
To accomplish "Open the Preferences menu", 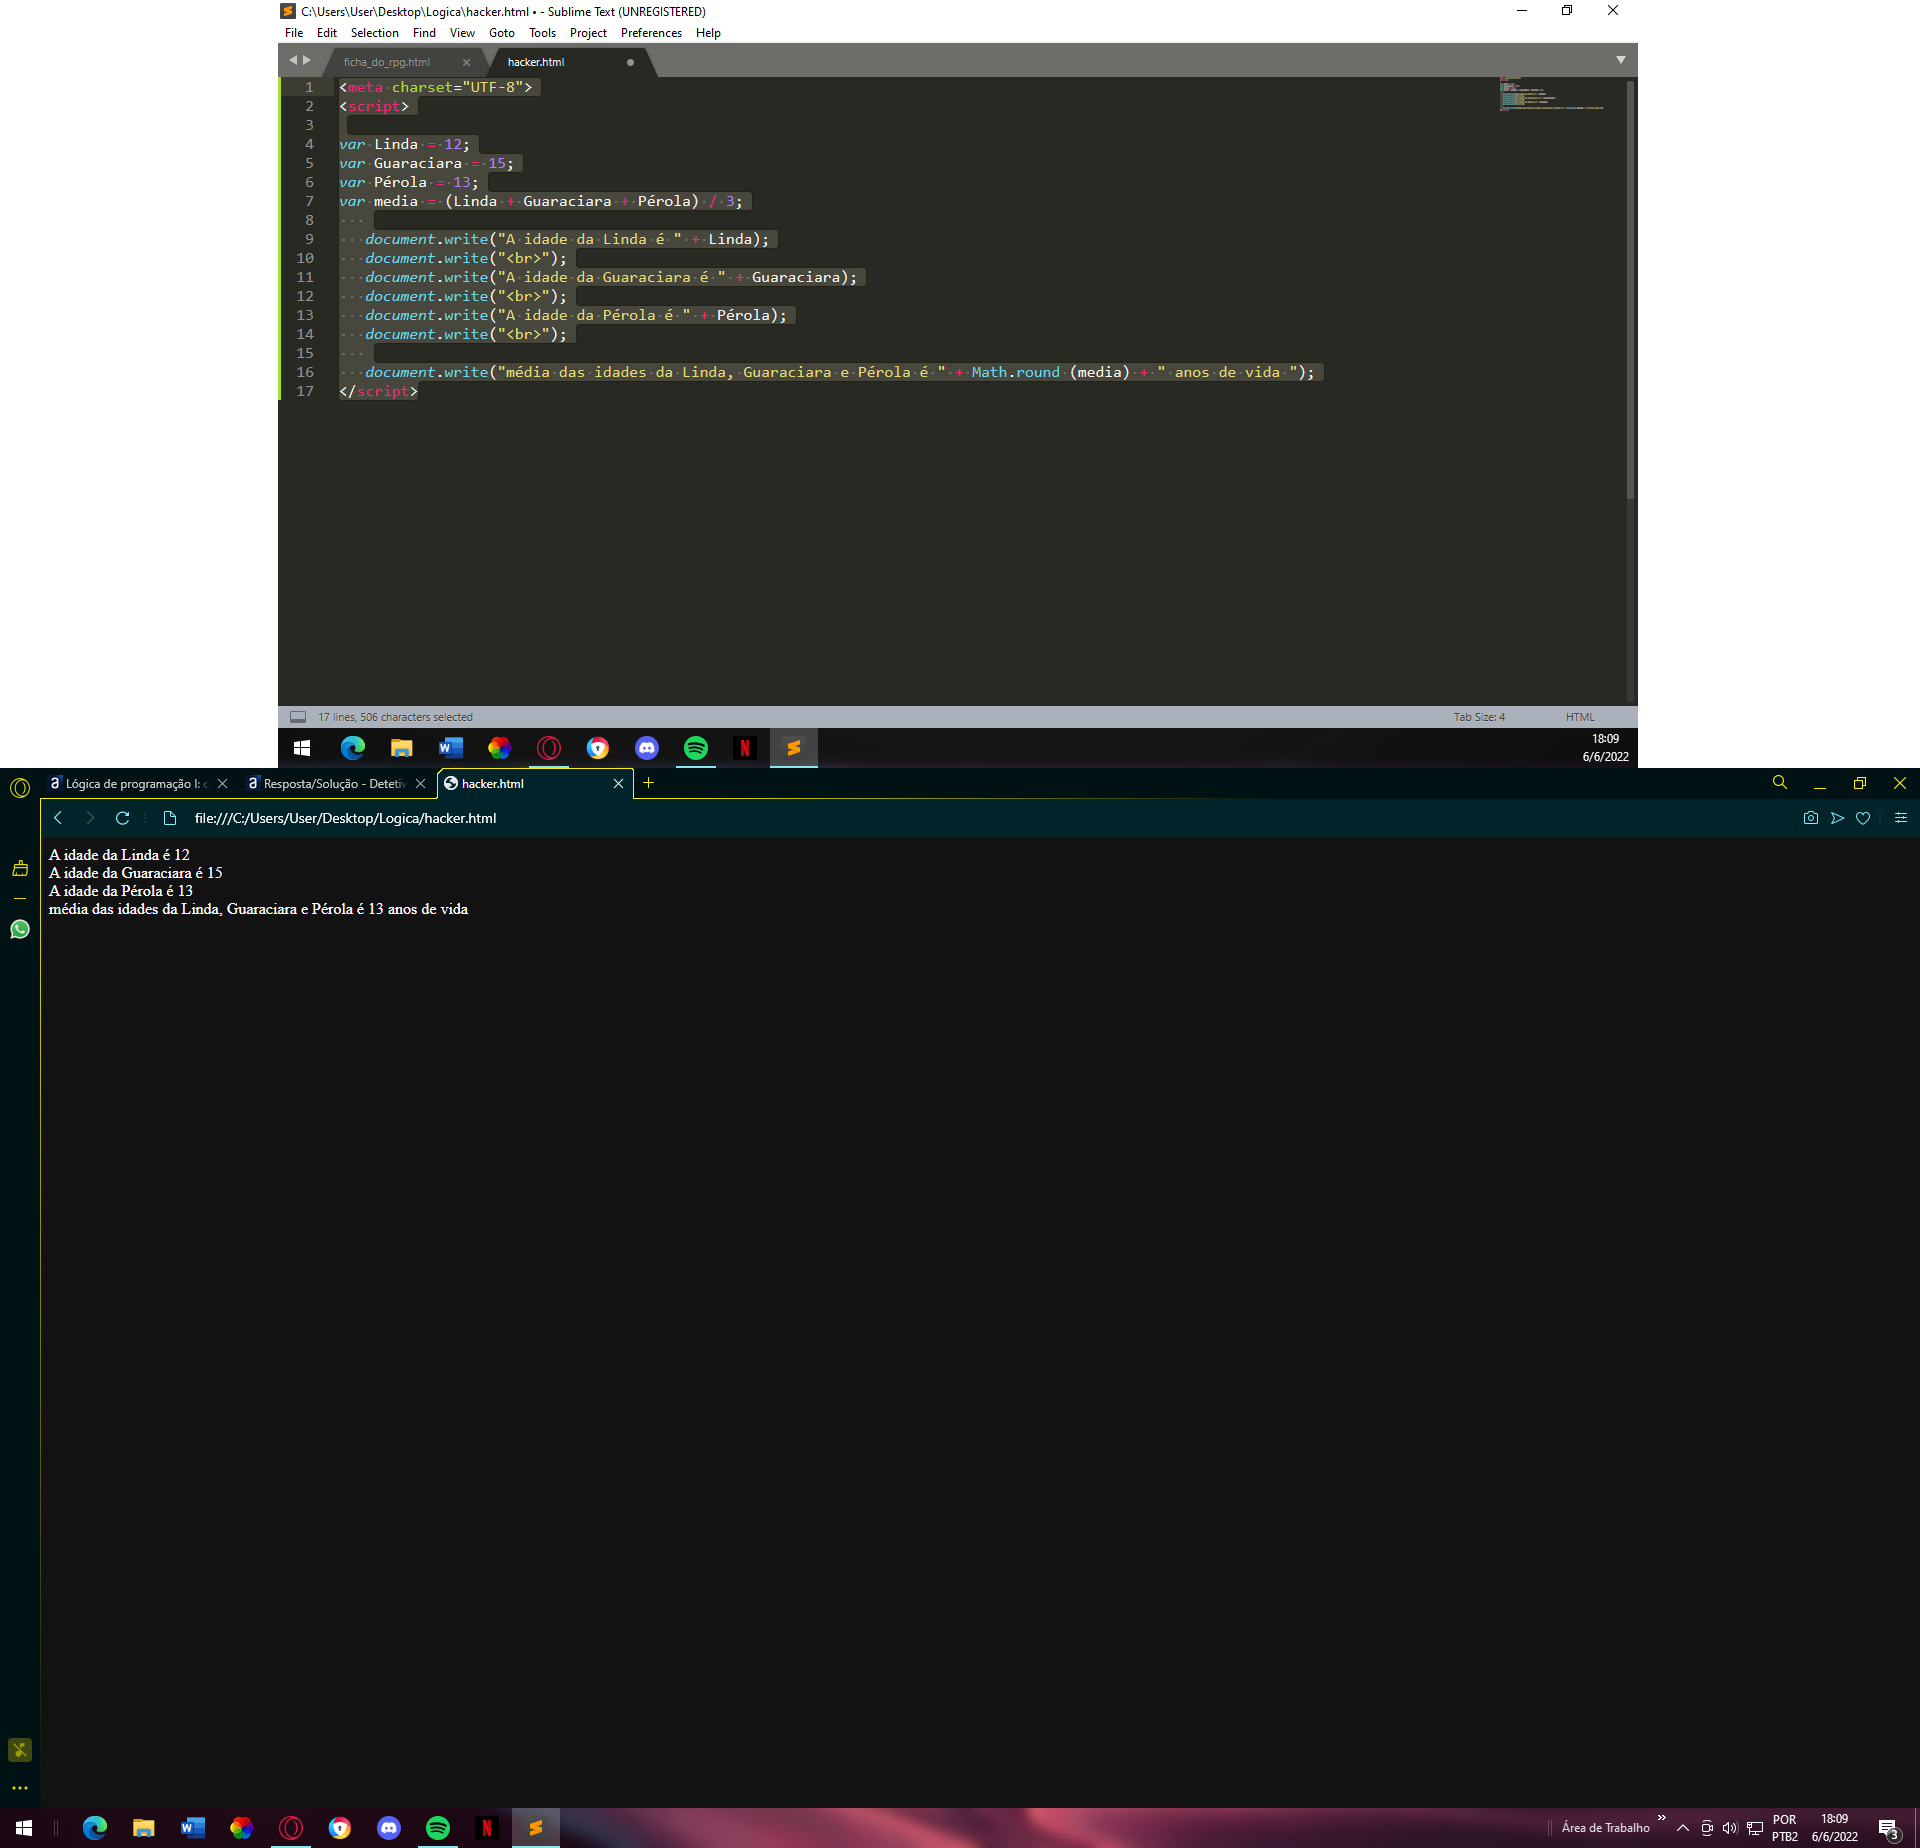I will coord(651,33).
